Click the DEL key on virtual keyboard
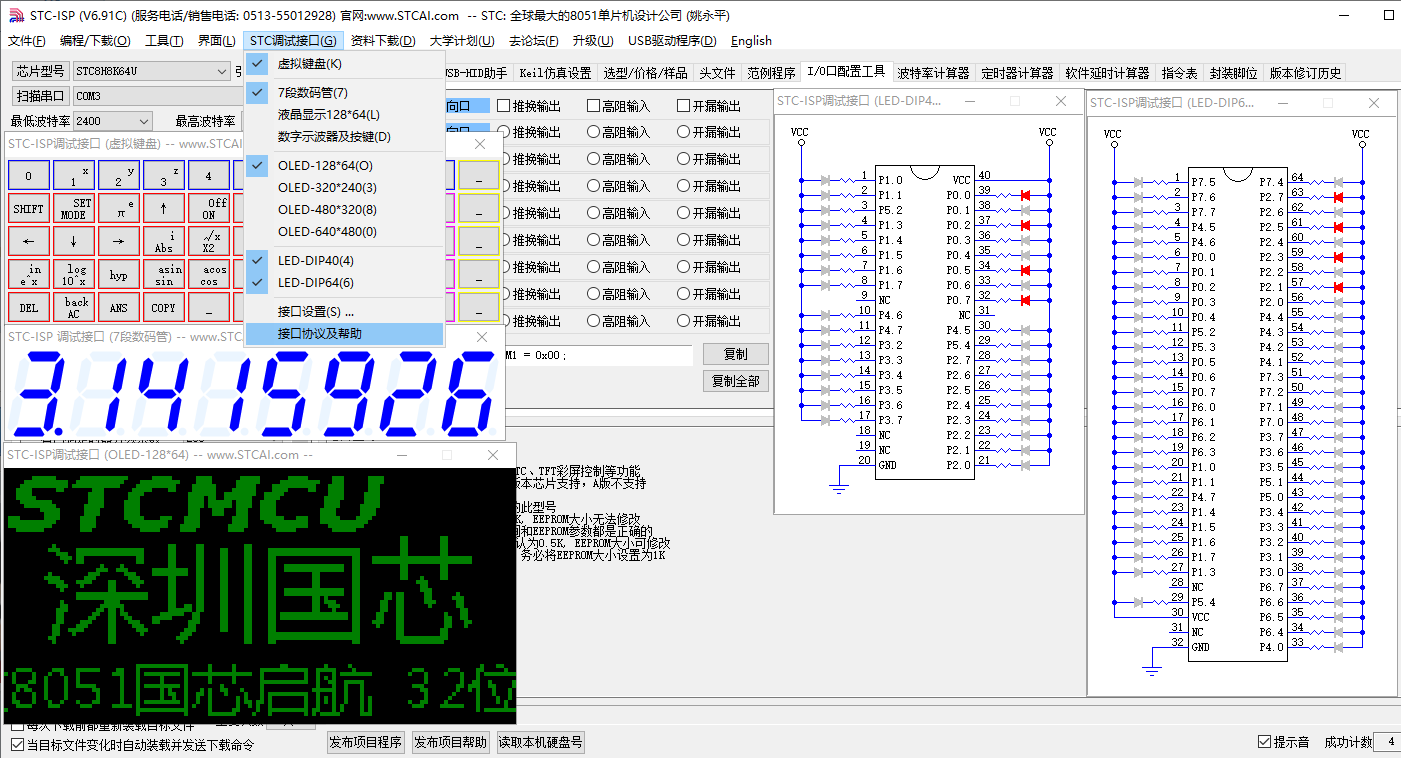 pyautogui.click(x=28, y=307)
